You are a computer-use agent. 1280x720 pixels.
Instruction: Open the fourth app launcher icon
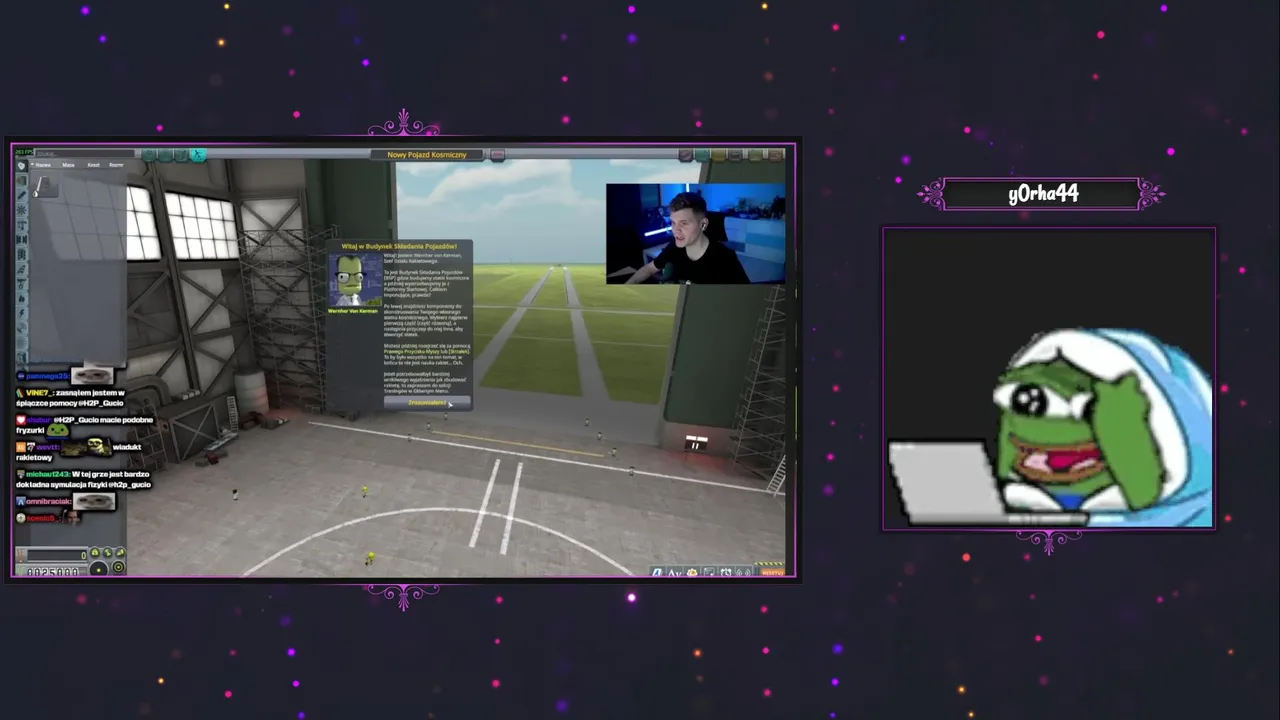pyautogui.click(x=709, y=572)
